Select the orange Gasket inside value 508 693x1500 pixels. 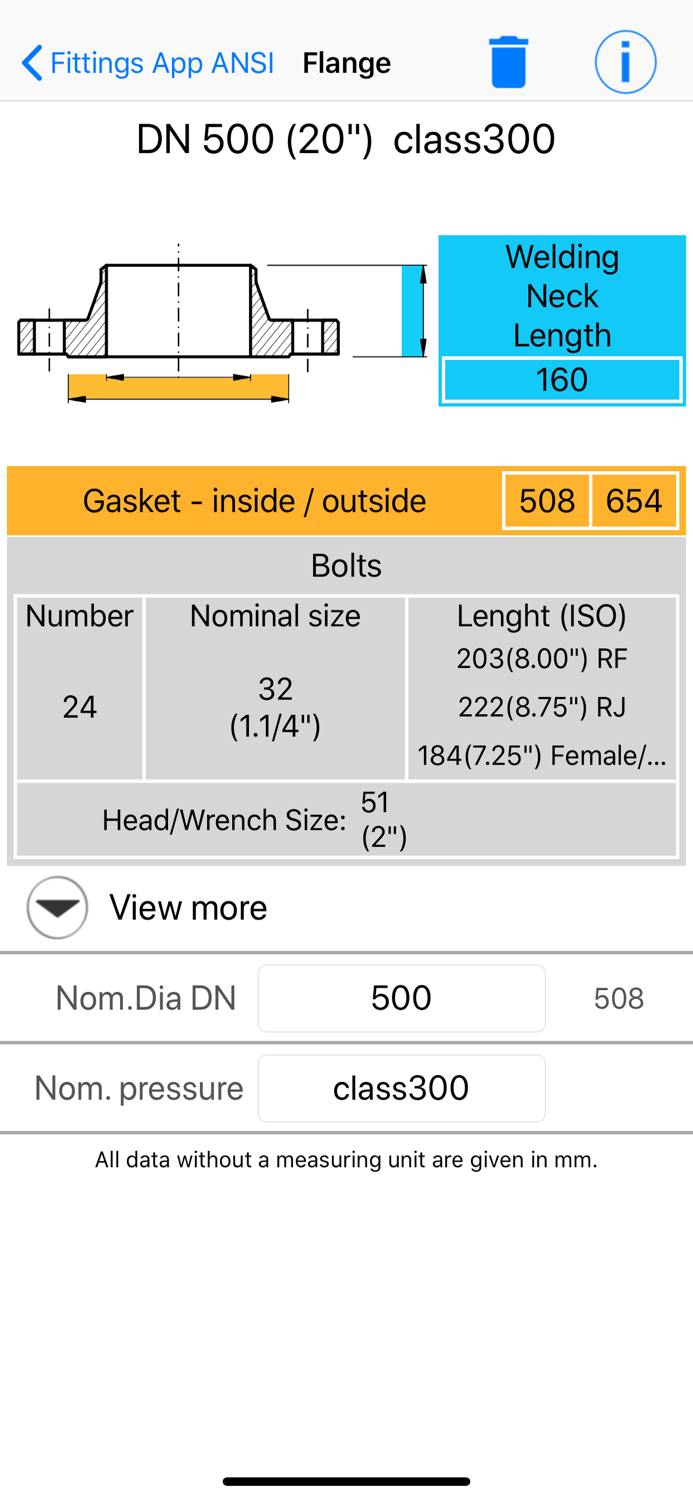pyautogui.click(x=547, y=500)
